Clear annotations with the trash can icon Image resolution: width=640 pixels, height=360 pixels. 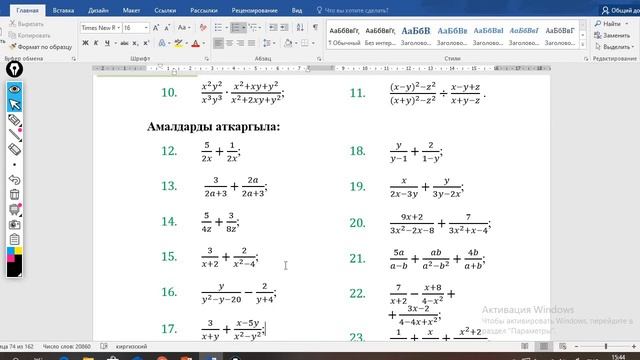click(14, 195)
